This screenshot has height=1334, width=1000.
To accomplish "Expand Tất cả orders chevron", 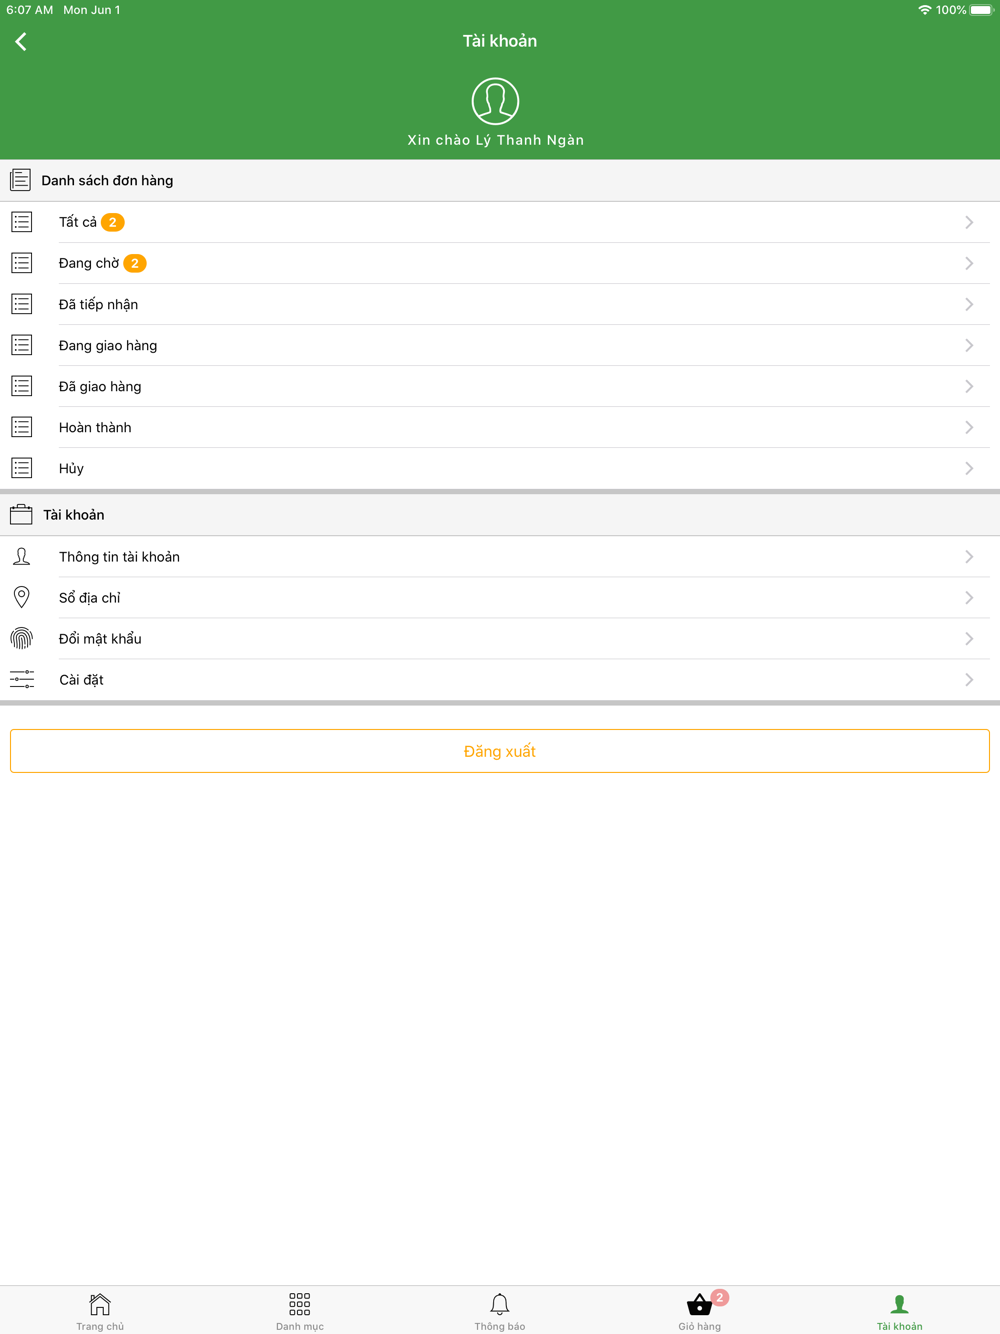I will click(969, 222).
